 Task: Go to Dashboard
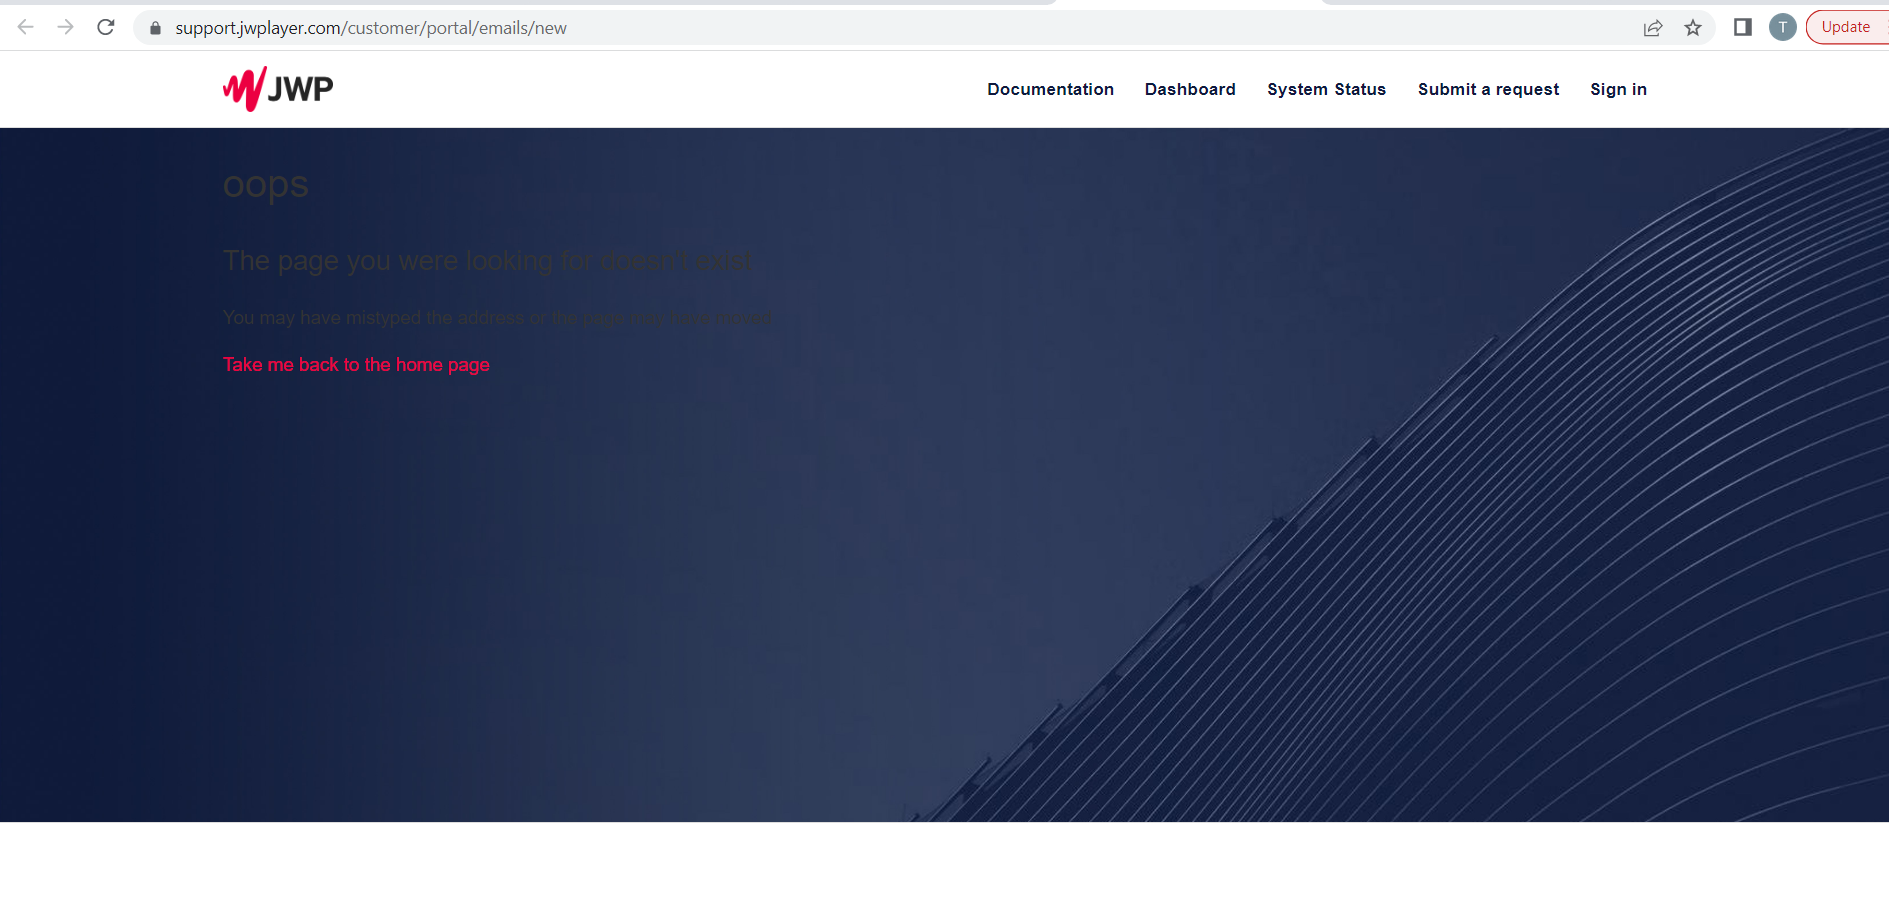[1190, 89]
